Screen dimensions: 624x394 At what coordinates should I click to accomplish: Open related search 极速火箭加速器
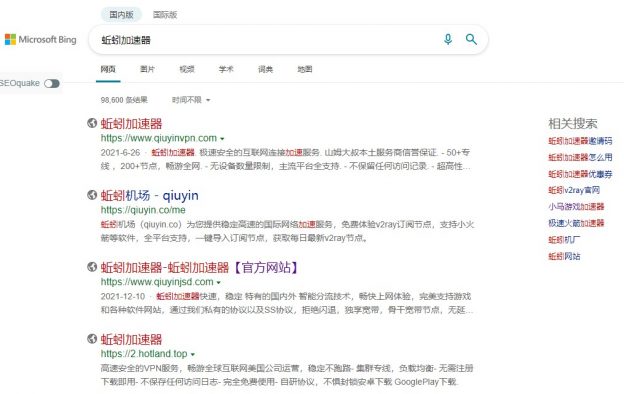(x=576, y=223)
